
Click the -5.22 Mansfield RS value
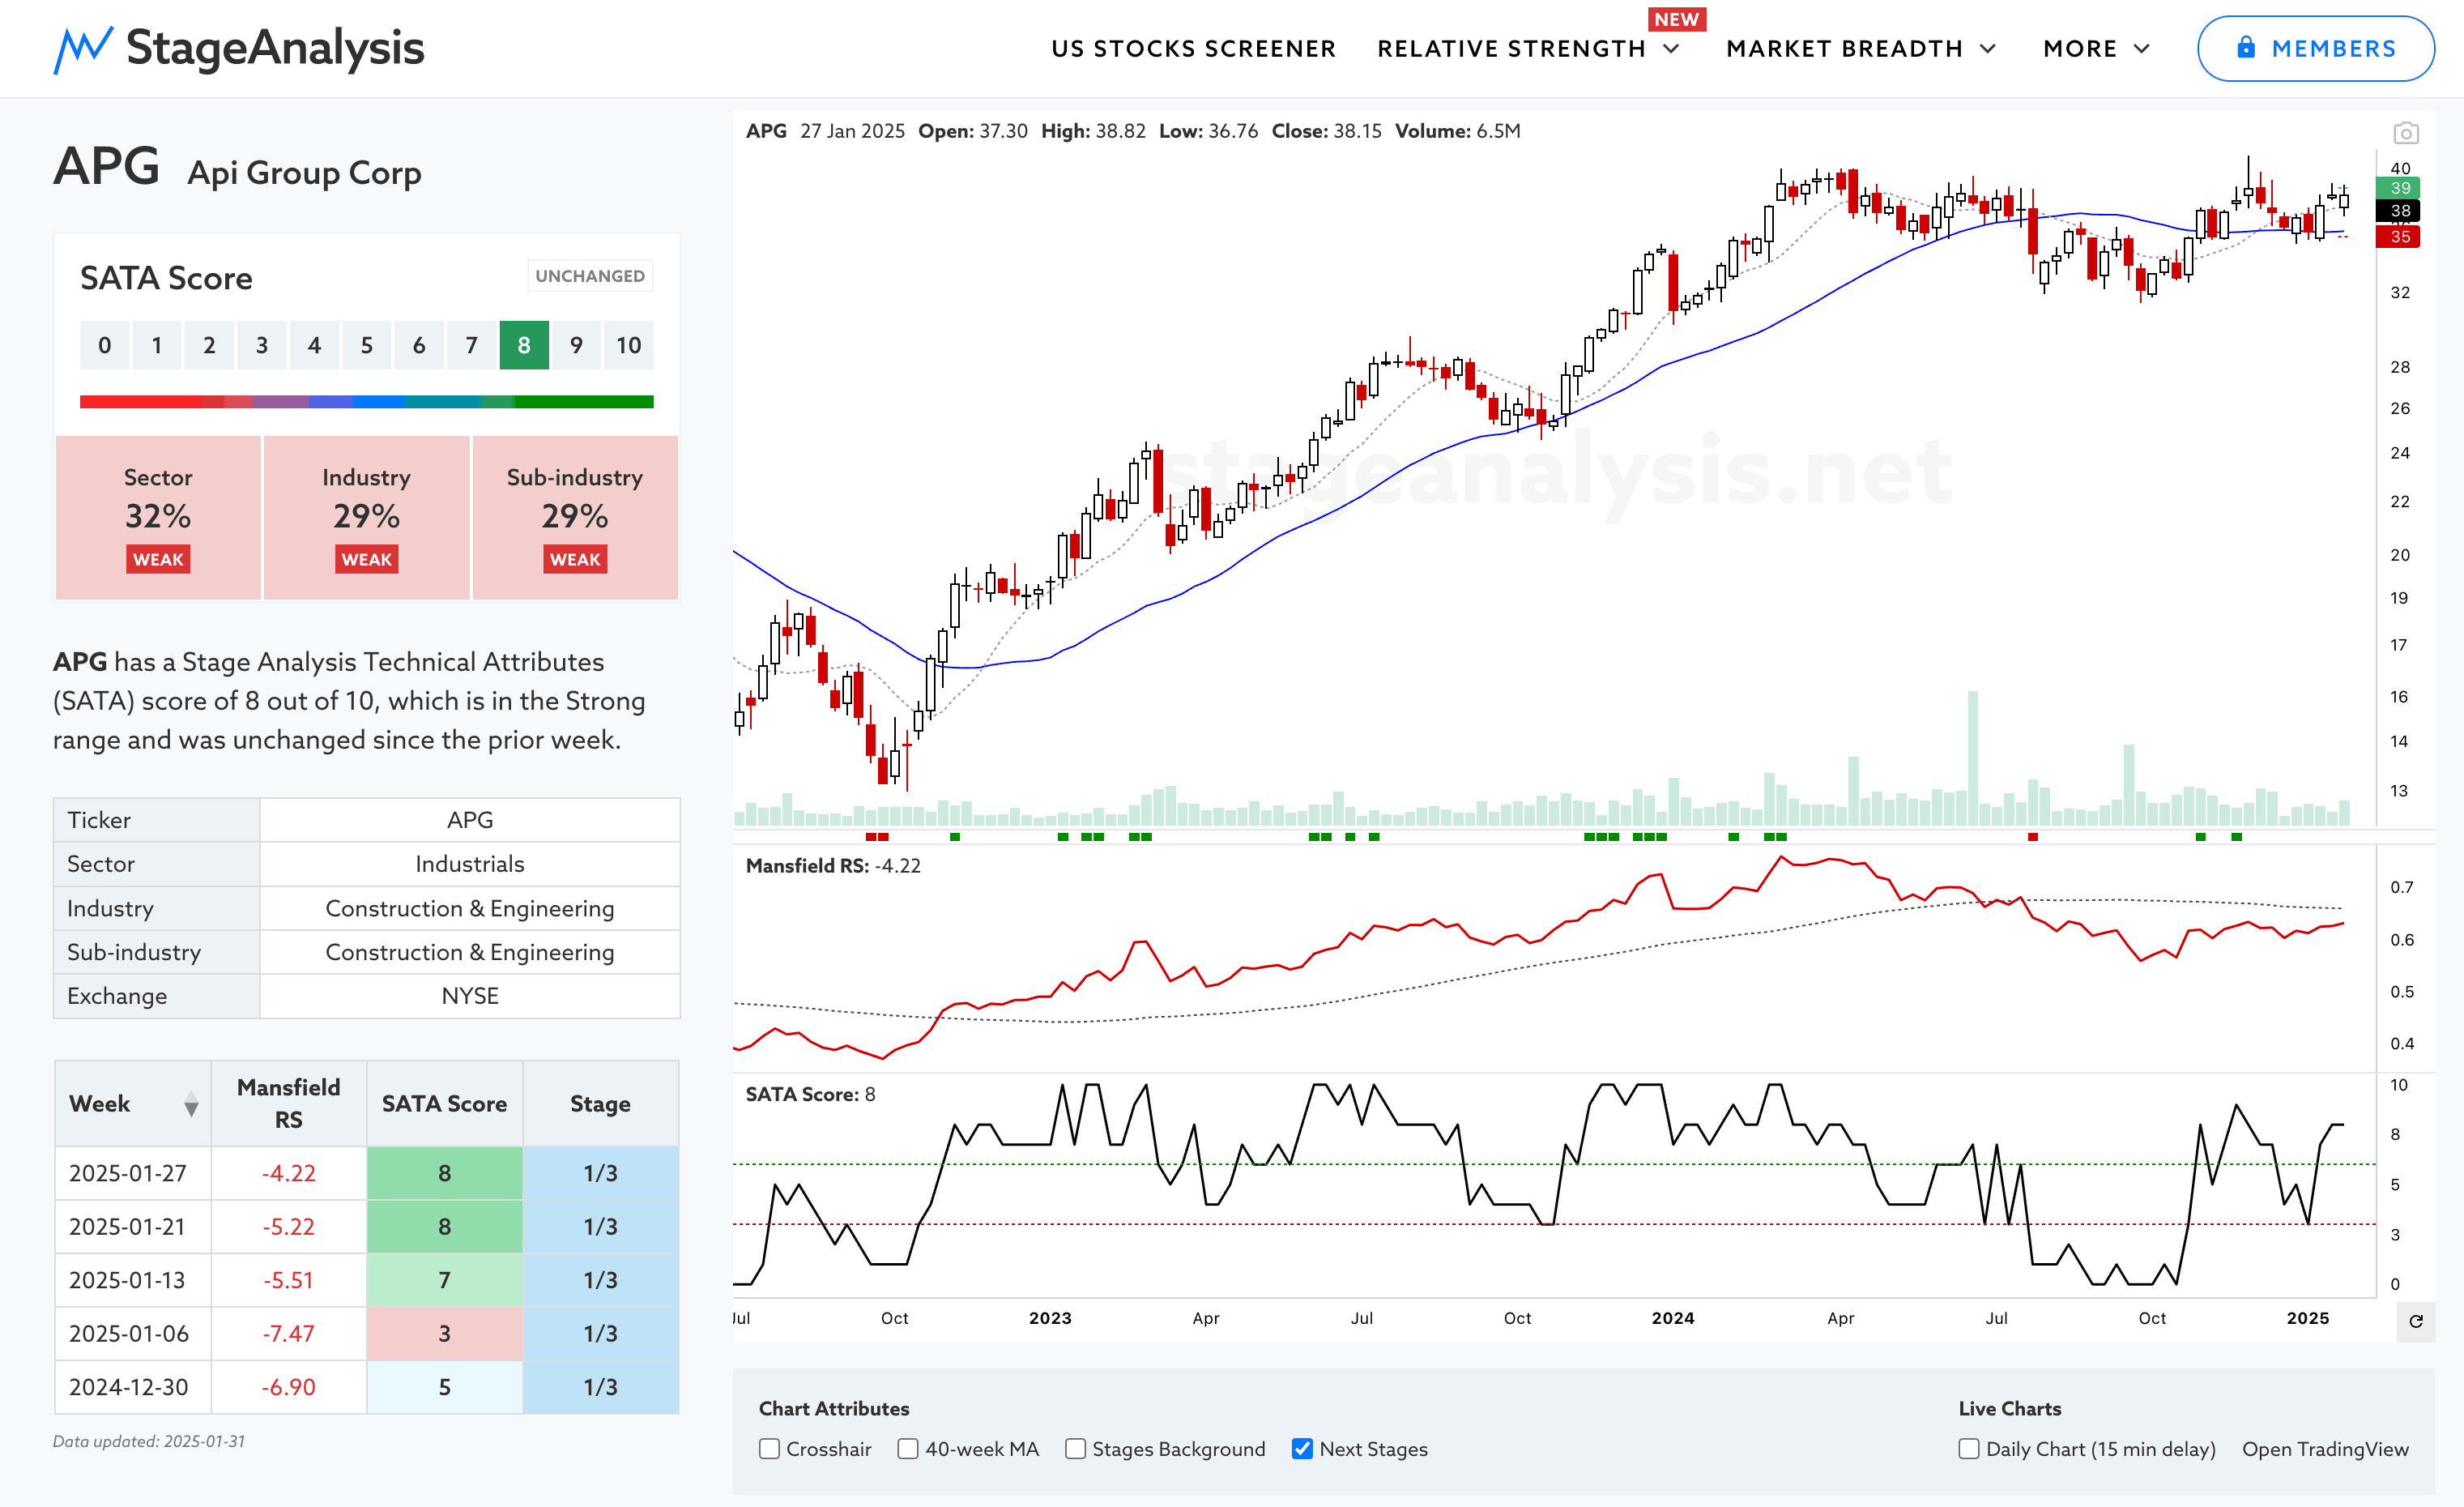288,1227
